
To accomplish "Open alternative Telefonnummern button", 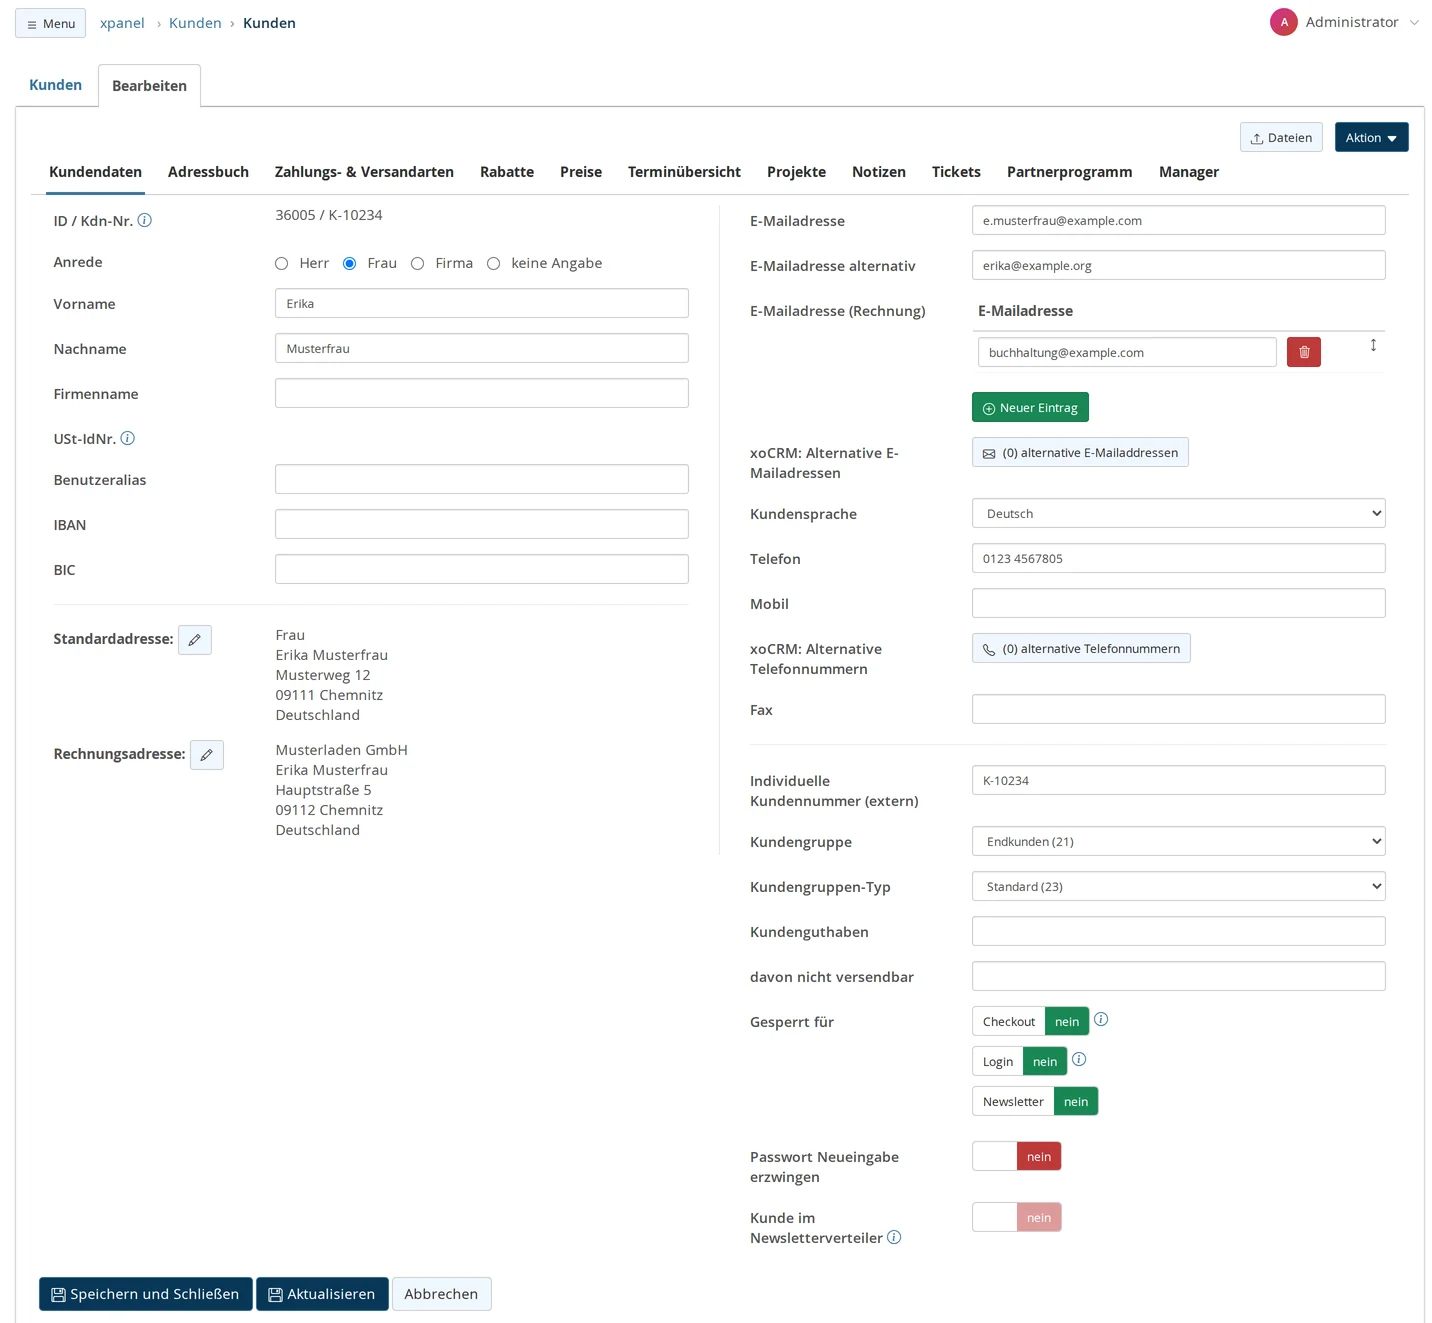I will [1081, 648].
